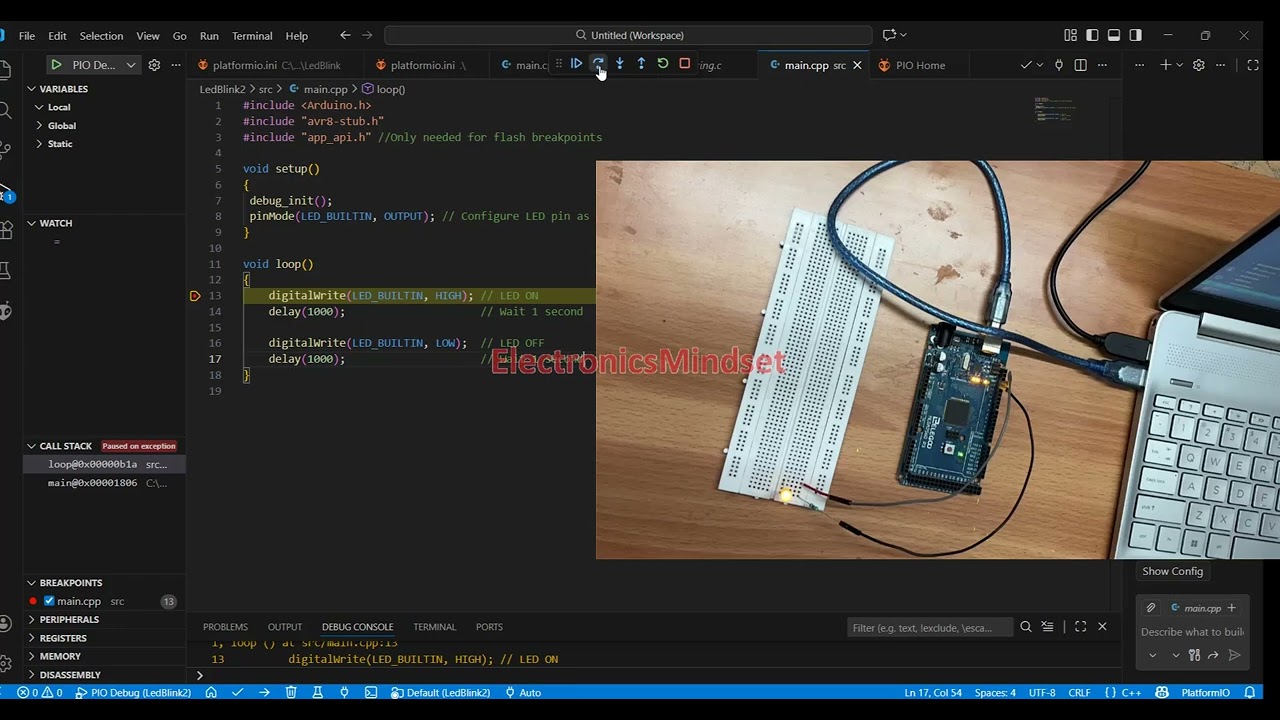The image size is (1280, 720).
Task: Toggle the breakpoint on line 13
Action: pyautogui.click(x=195, y=296)
